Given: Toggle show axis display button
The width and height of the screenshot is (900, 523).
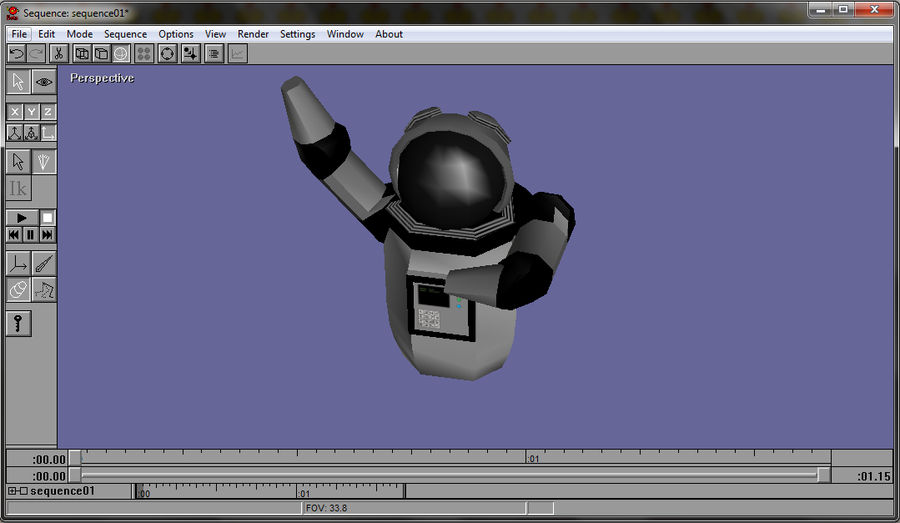Looking at the screenshot, I should click(18, 264).
